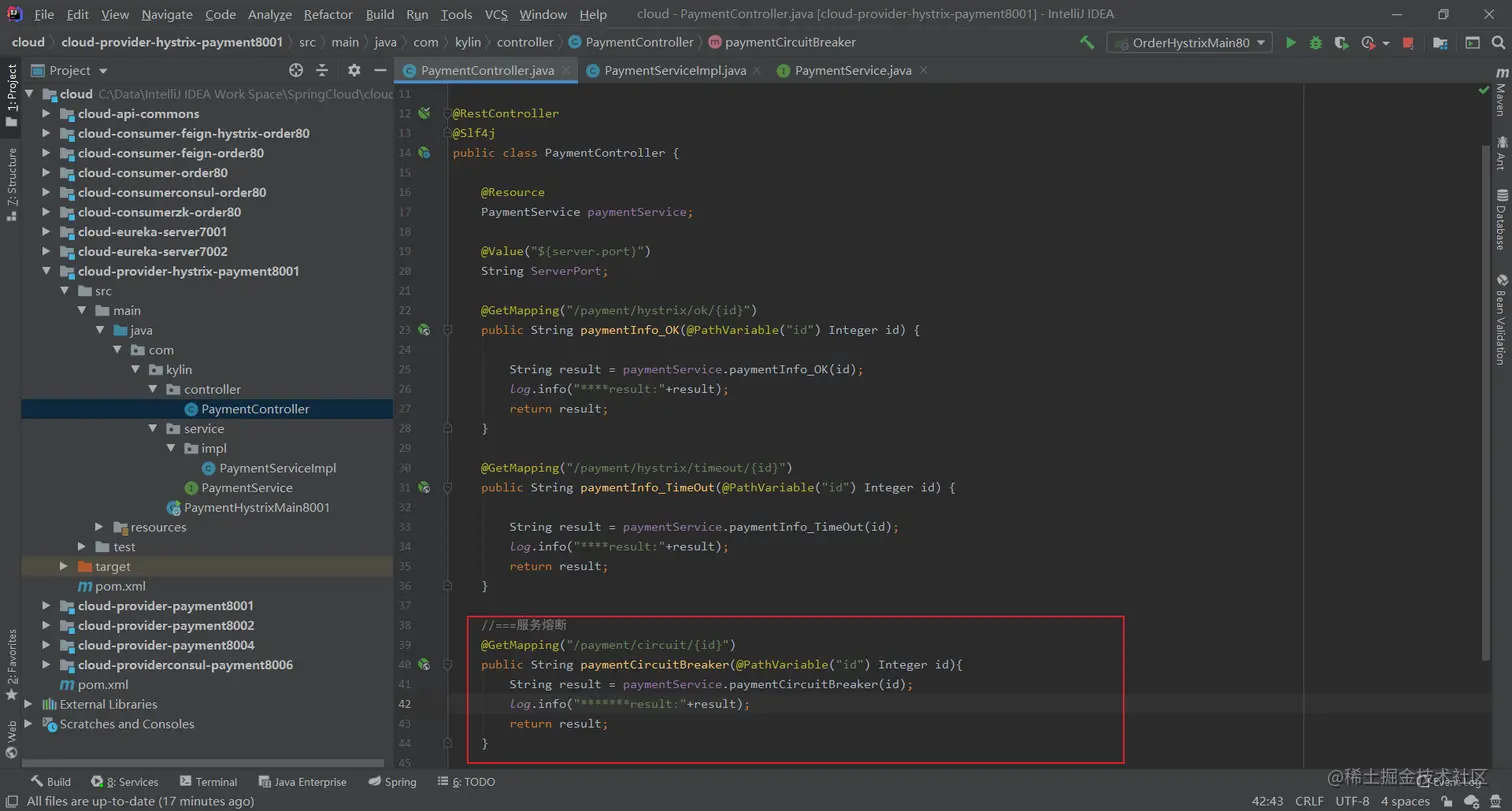Open the Refactor menu
The width and height of the screenshot is (1512, 811).
click(x=328, y=14)
